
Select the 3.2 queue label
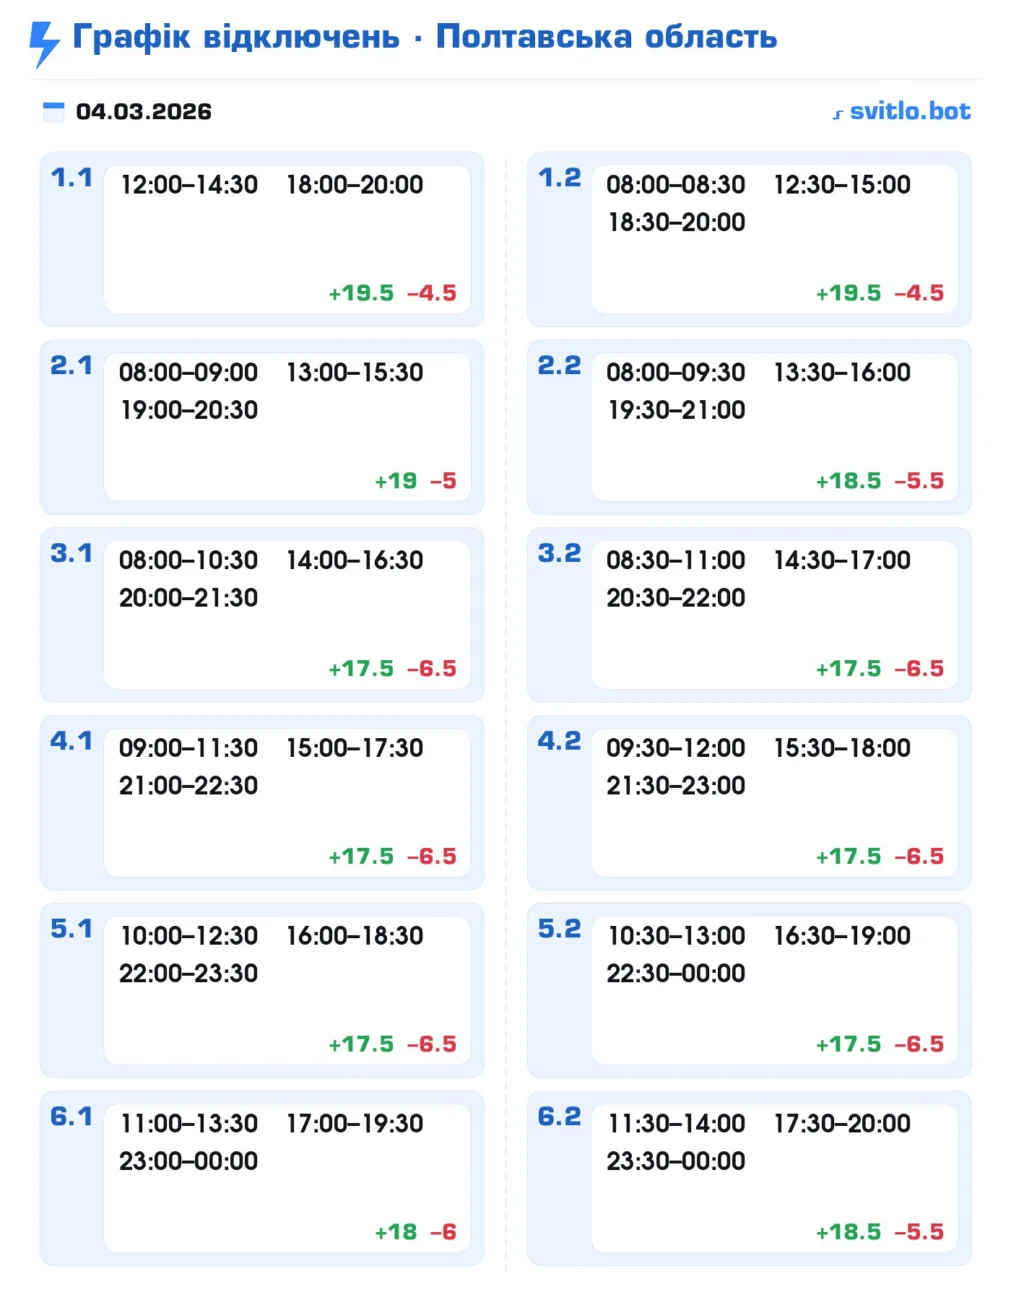click(559, 553)
